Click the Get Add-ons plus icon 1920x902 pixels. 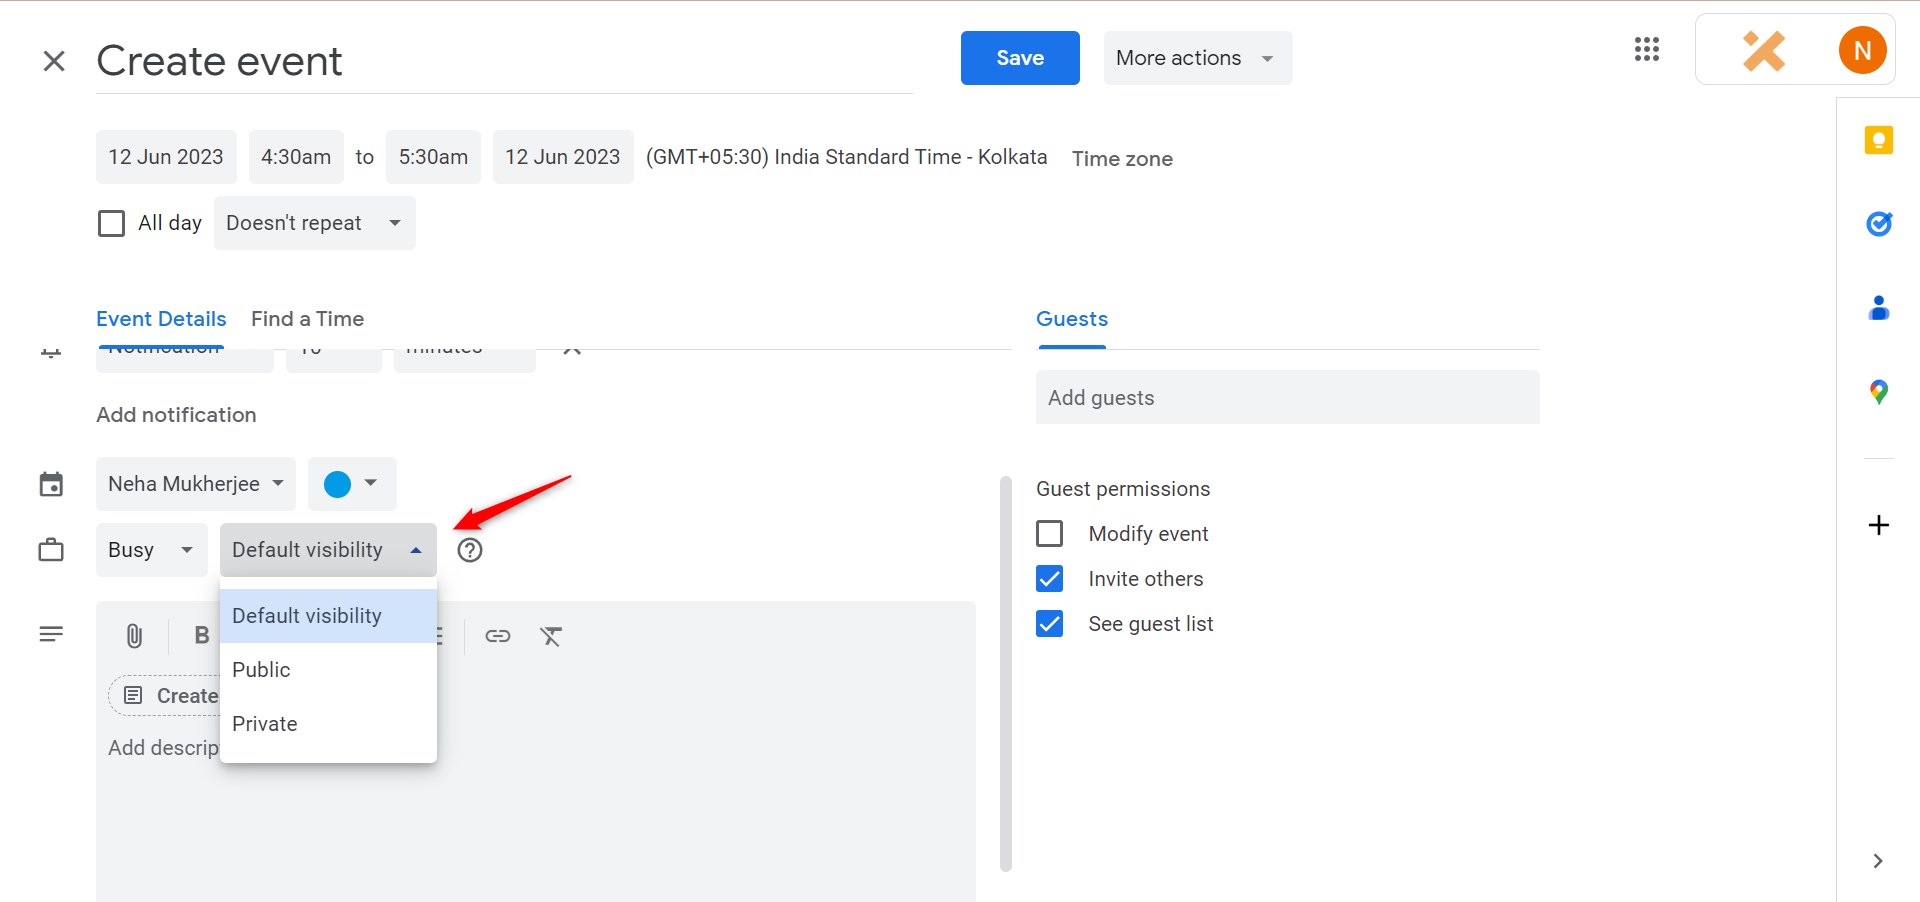(x=1879, y=524)
